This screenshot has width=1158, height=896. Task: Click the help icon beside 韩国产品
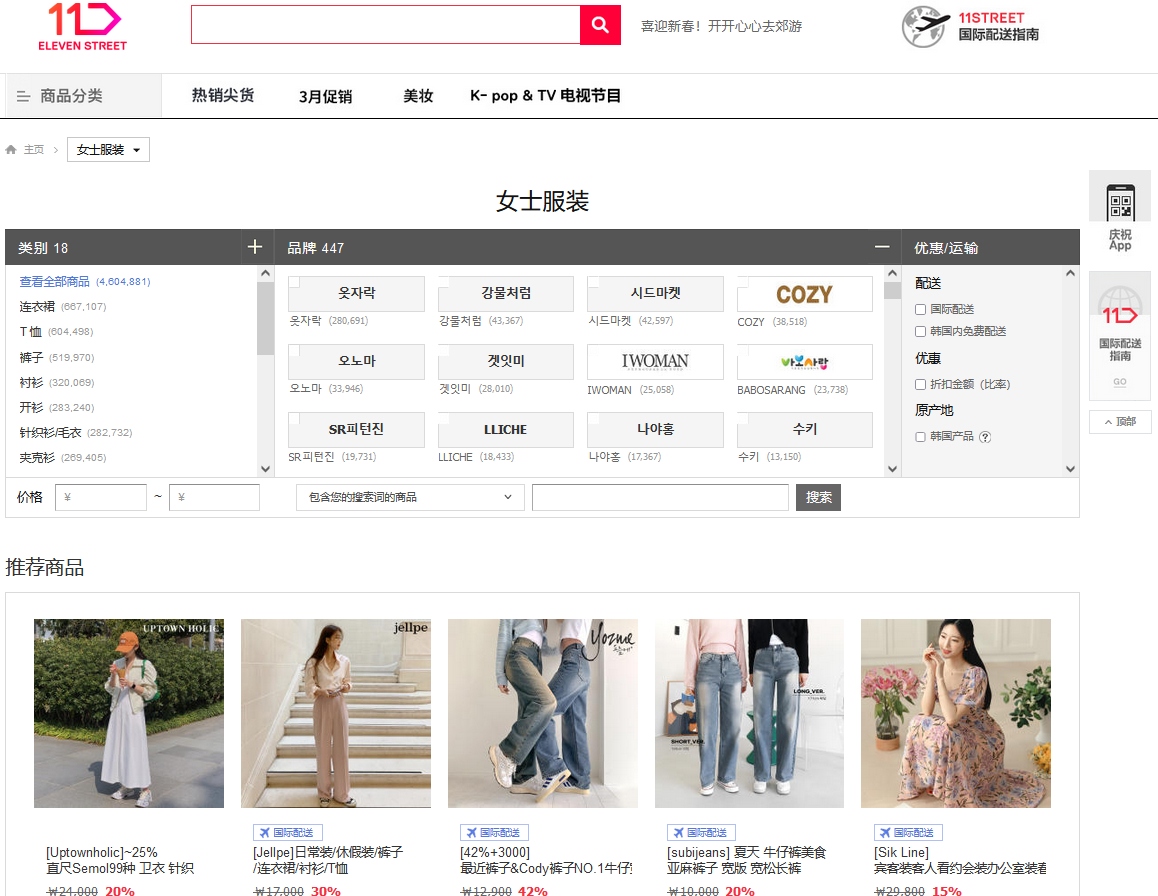tap(985, 437)
